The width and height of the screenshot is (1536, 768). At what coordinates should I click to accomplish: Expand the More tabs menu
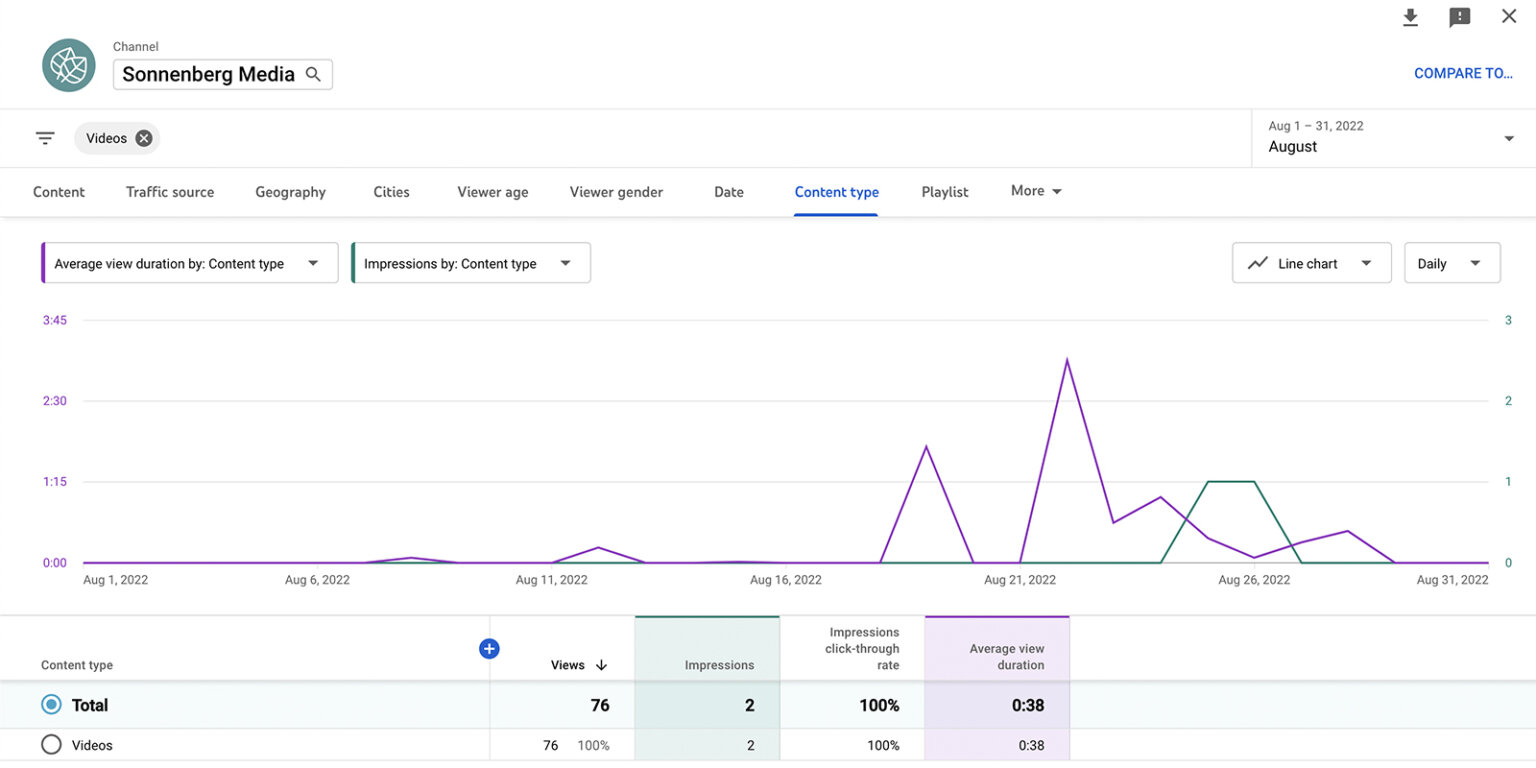(1035, 191)
